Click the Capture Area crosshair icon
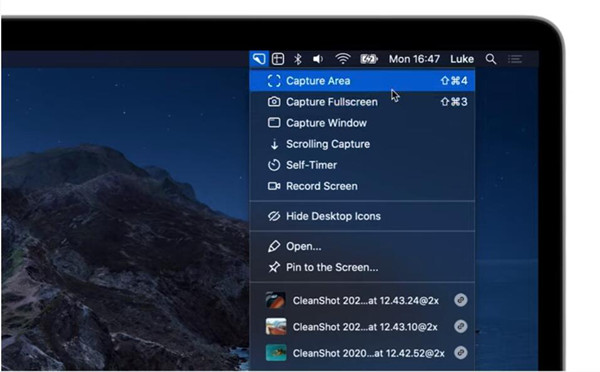 [x=274, y=81]
